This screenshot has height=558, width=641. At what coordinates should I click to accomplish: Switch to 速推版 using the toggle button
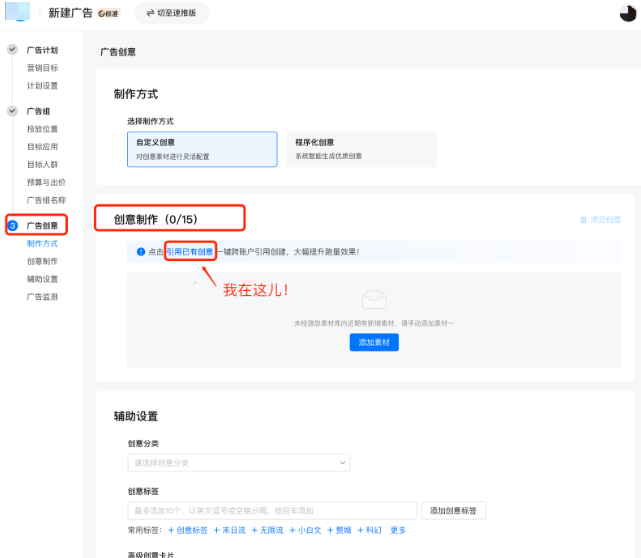pos(172,13)
